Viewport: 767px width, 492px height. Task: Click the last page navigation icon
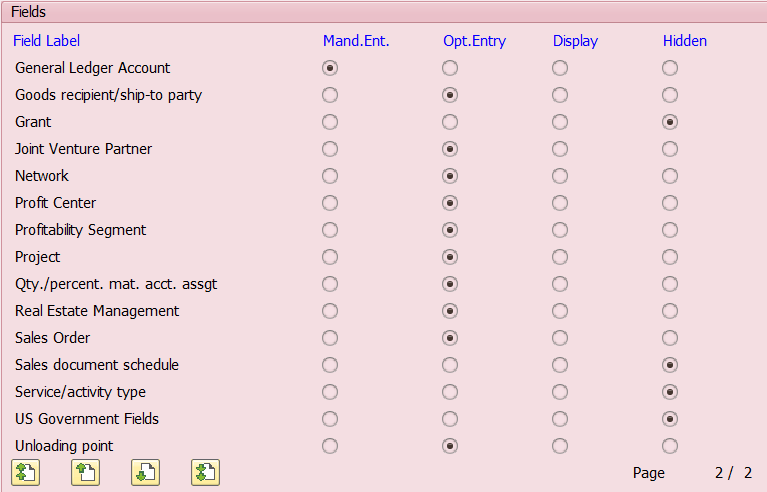(205, 472)
